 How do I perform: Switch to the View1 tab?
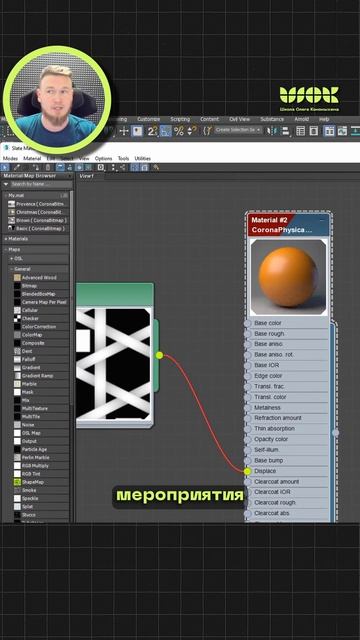(87, 176)
